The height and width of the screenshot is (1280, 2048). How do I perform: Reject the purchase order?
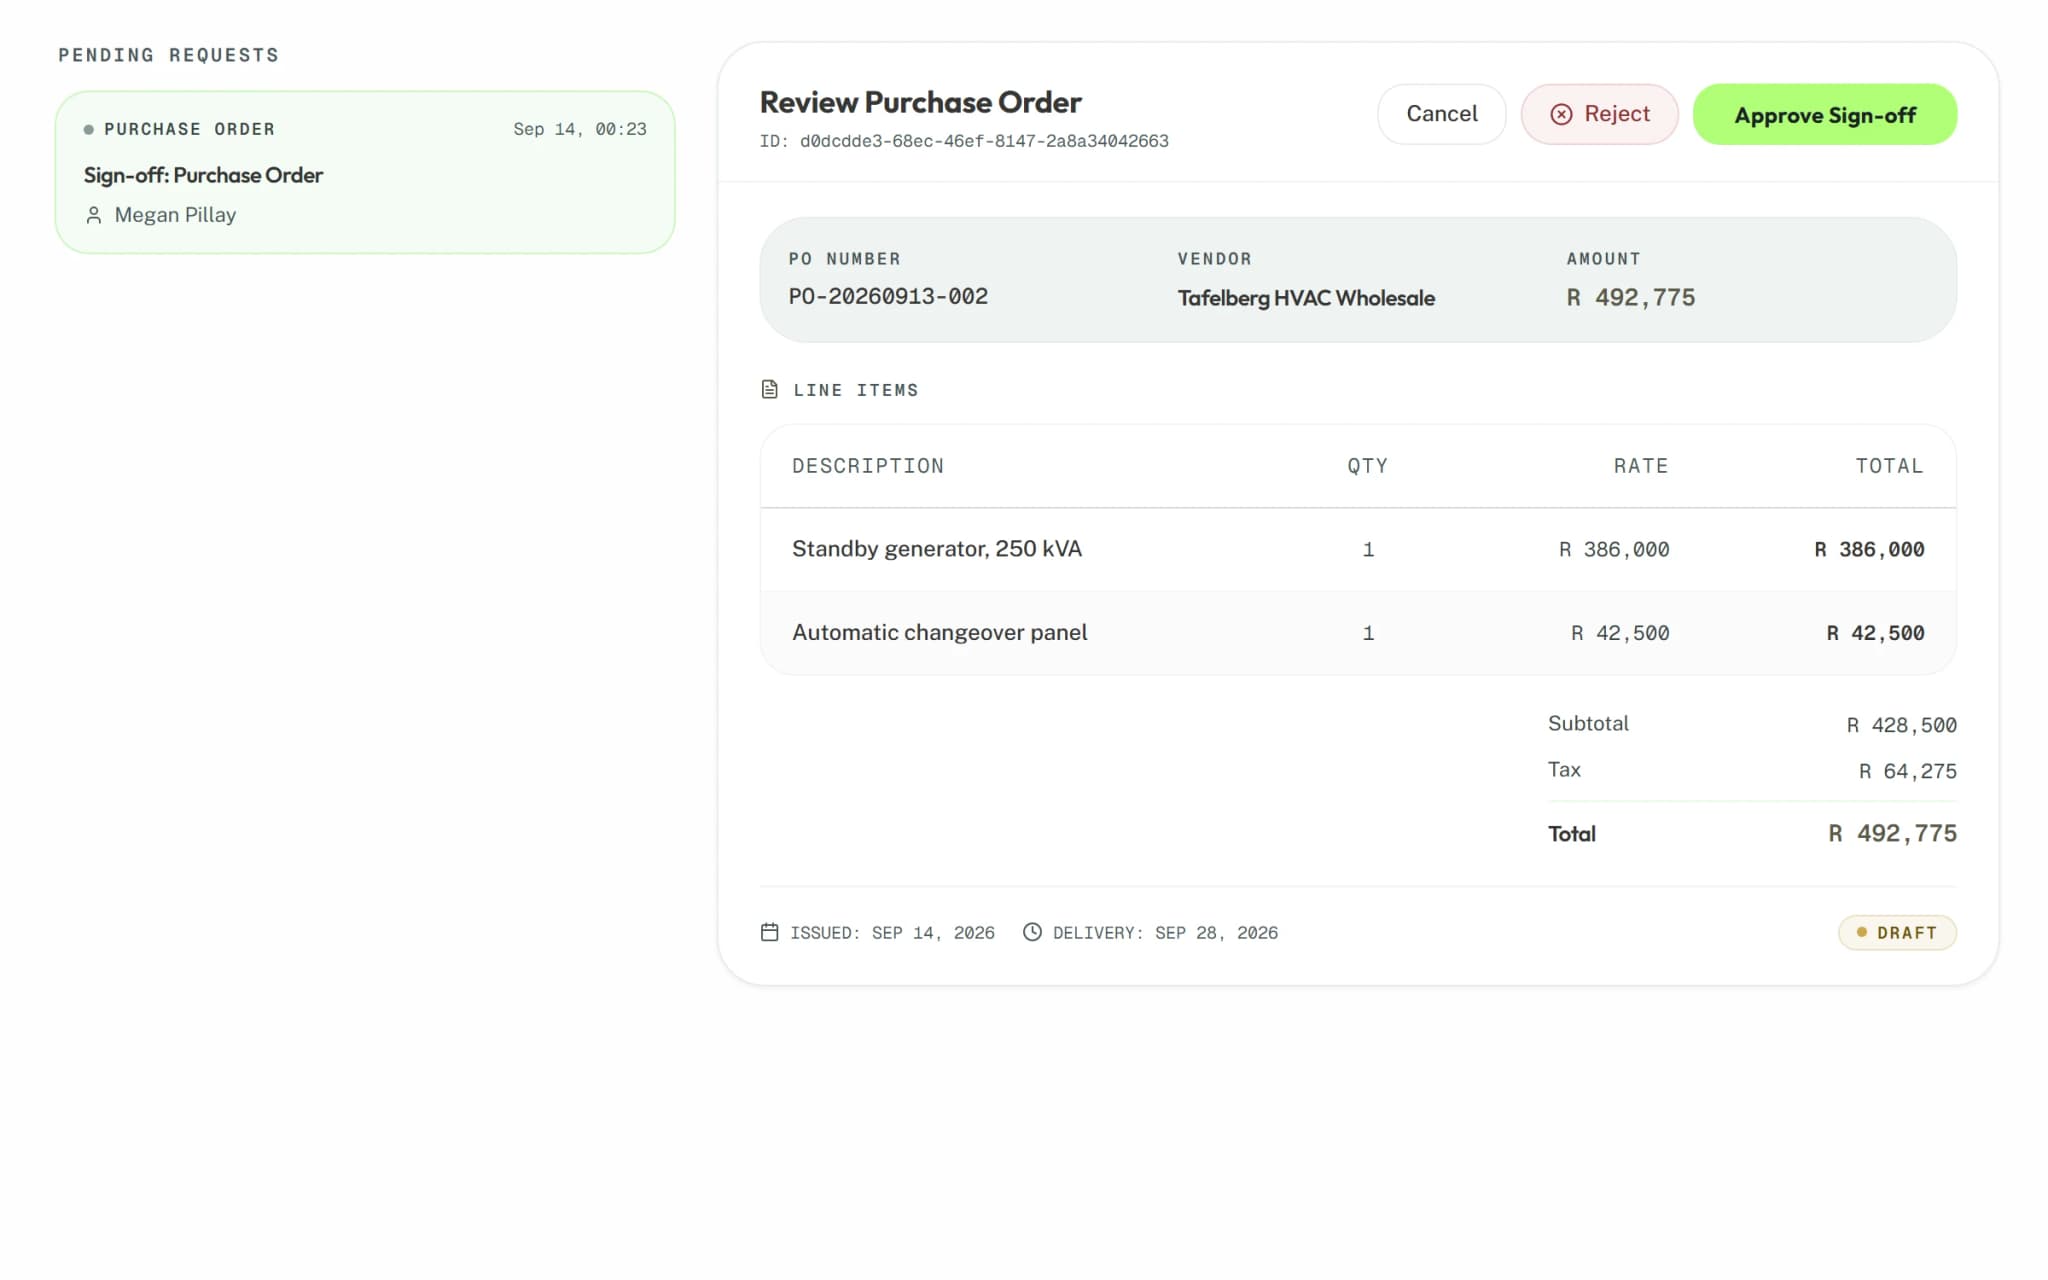1599,114
